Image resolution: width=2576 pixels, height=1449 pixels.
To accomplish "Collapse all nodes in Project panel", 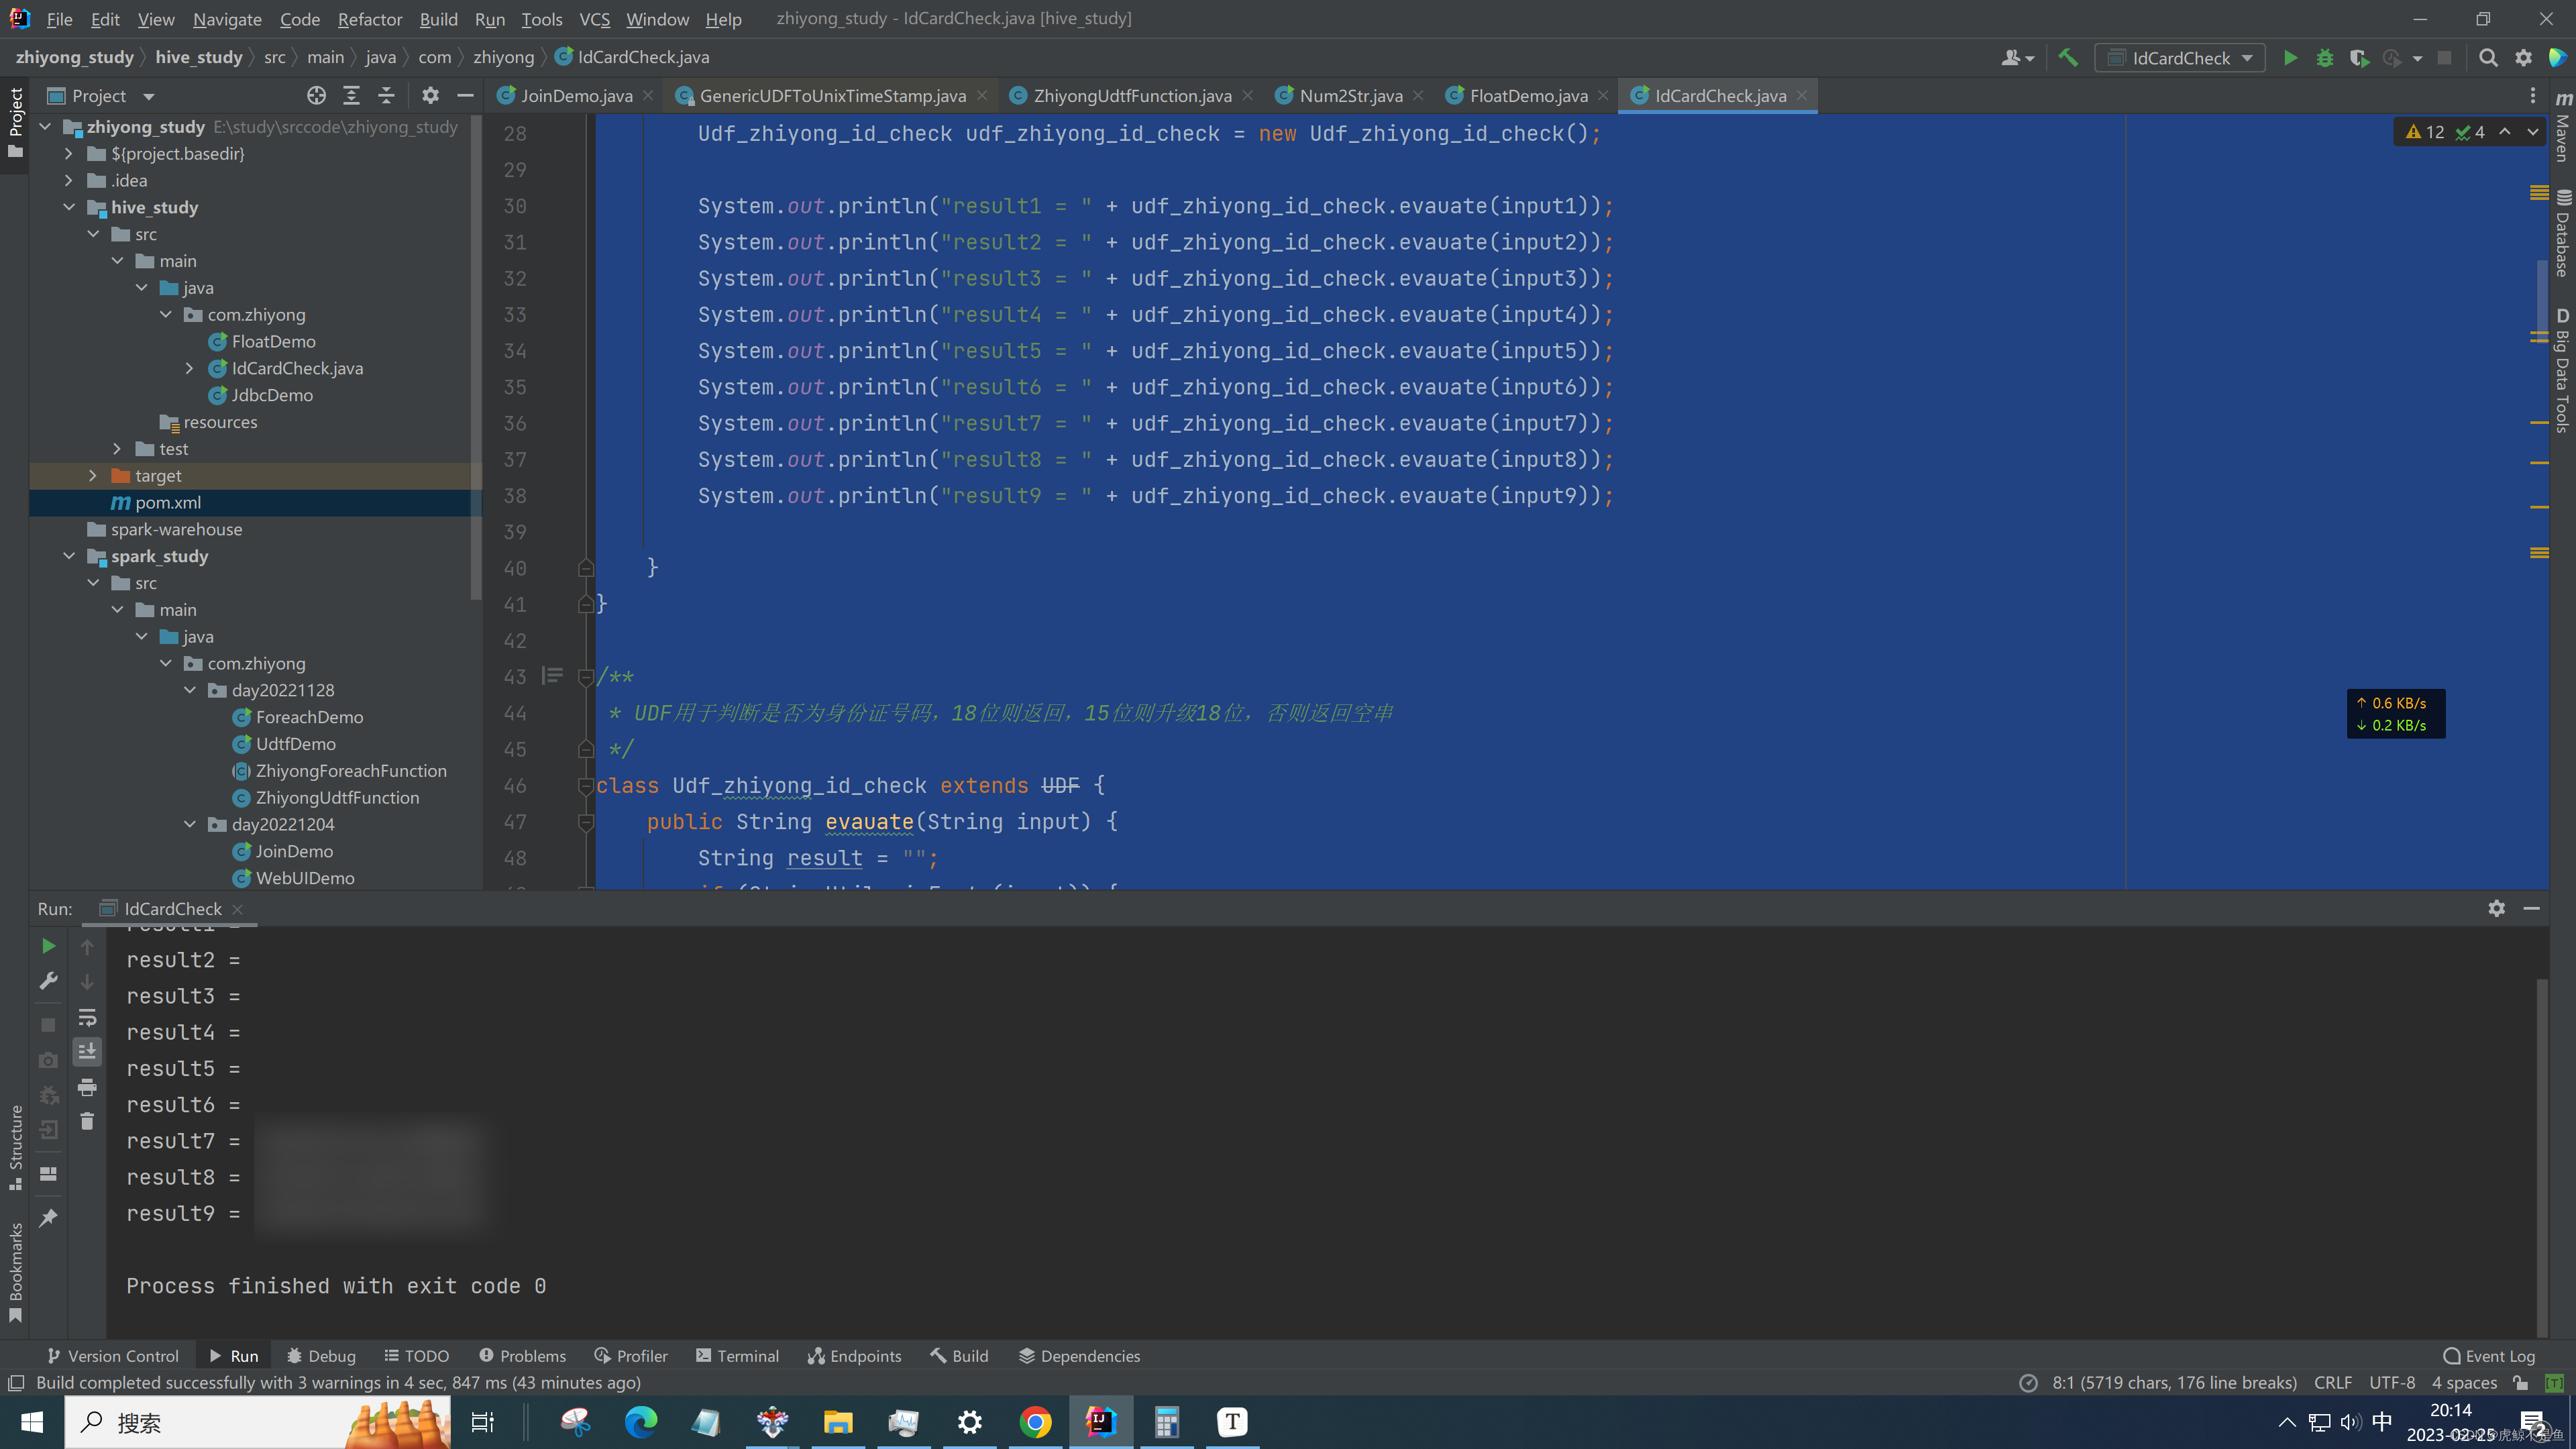I will [x=386, y=96].
